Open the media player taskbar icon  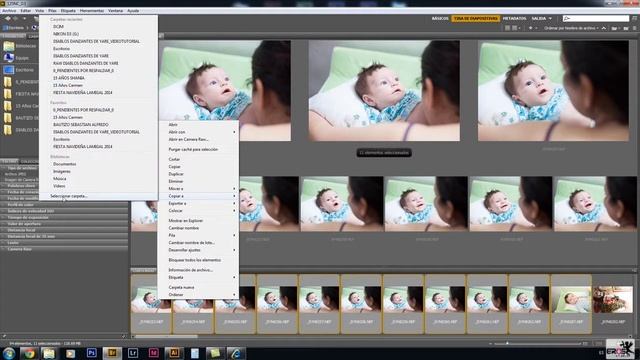tap(70, 353)
